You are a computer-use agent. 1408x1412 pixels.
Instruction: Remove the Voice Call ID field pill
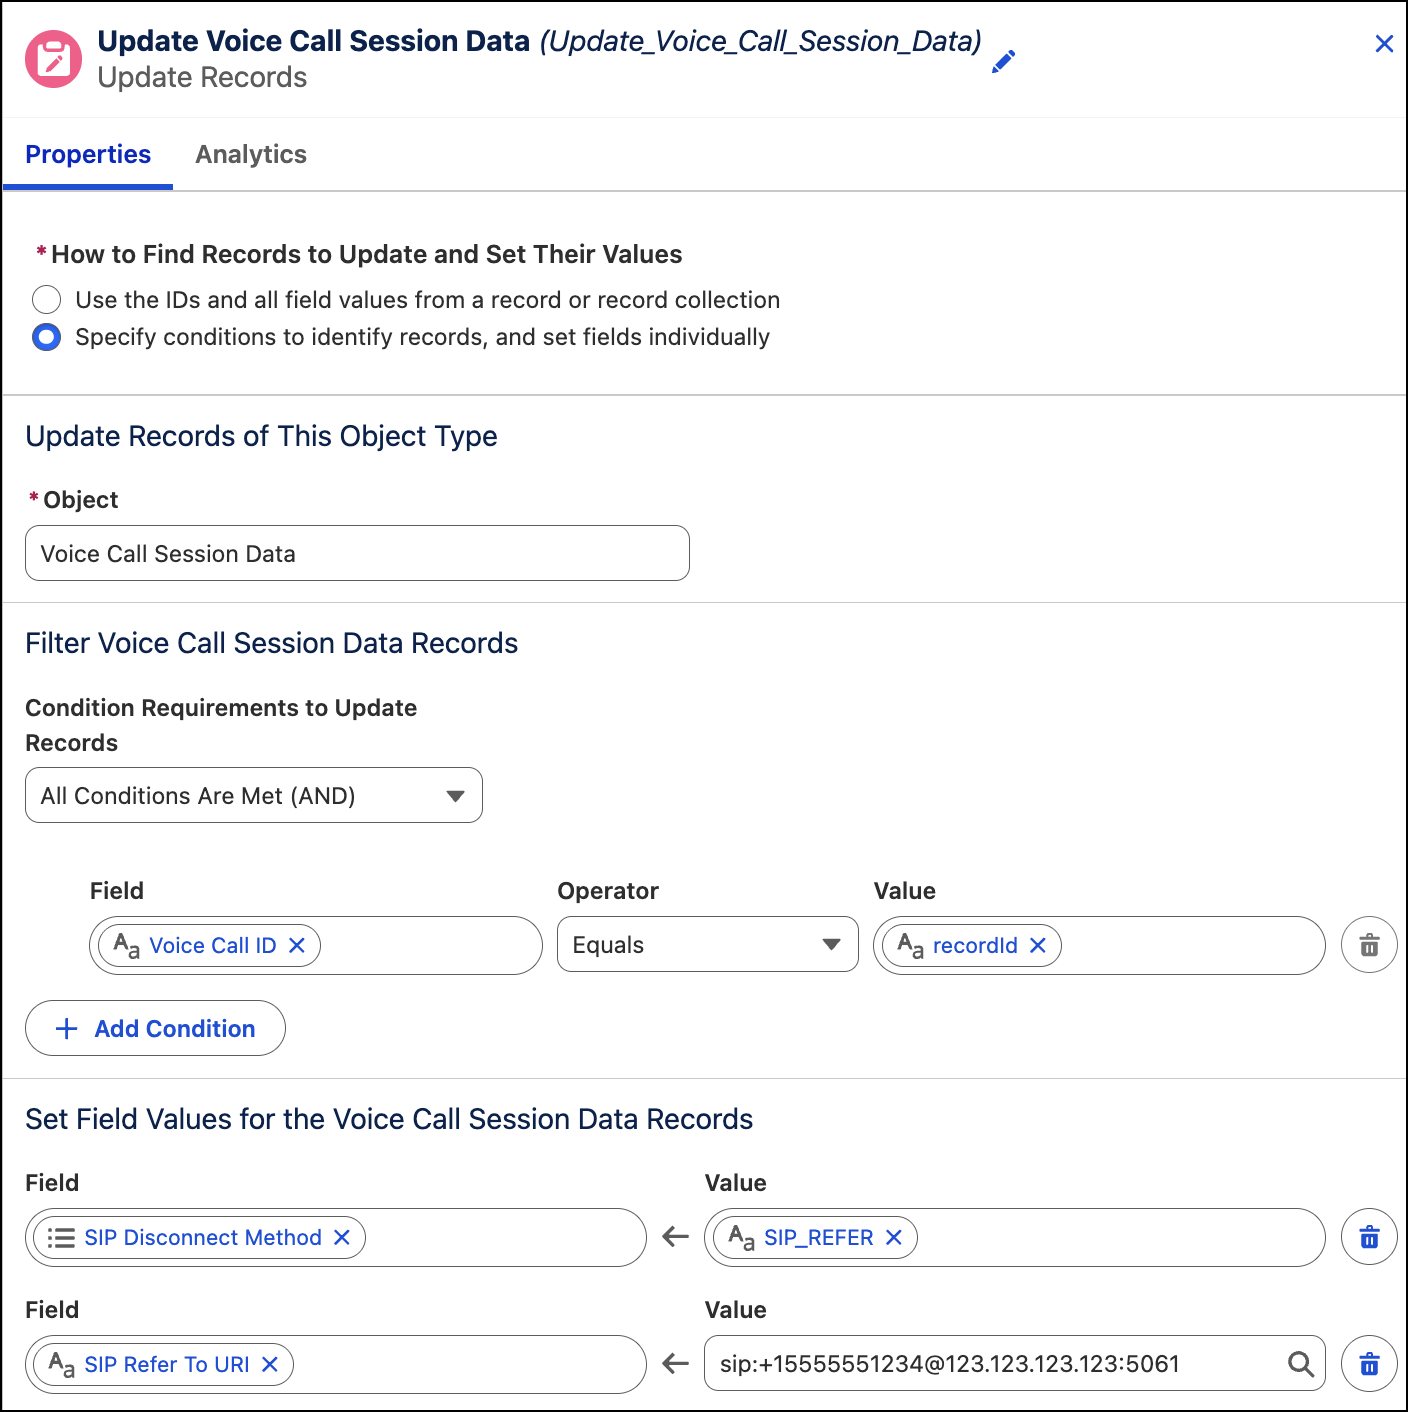coord(297,945)
